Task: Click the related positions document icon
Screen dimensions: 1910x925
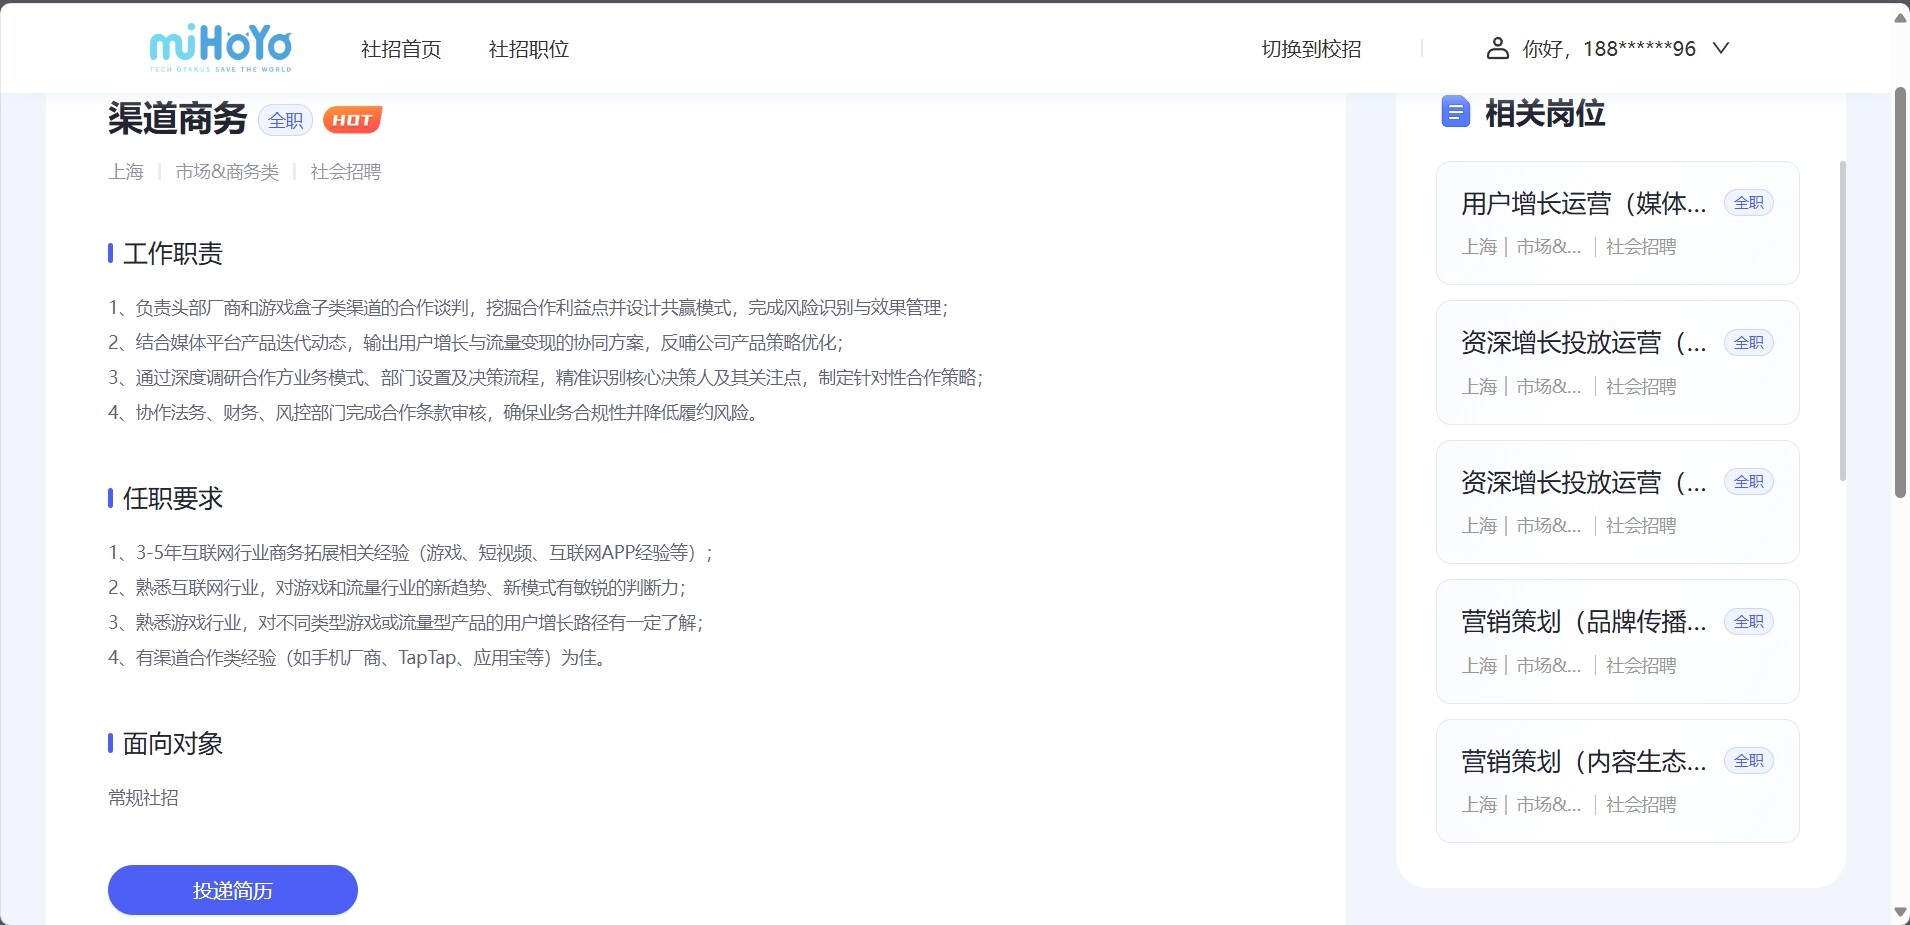Action: pyautogui.click(x=1455, y=112)
